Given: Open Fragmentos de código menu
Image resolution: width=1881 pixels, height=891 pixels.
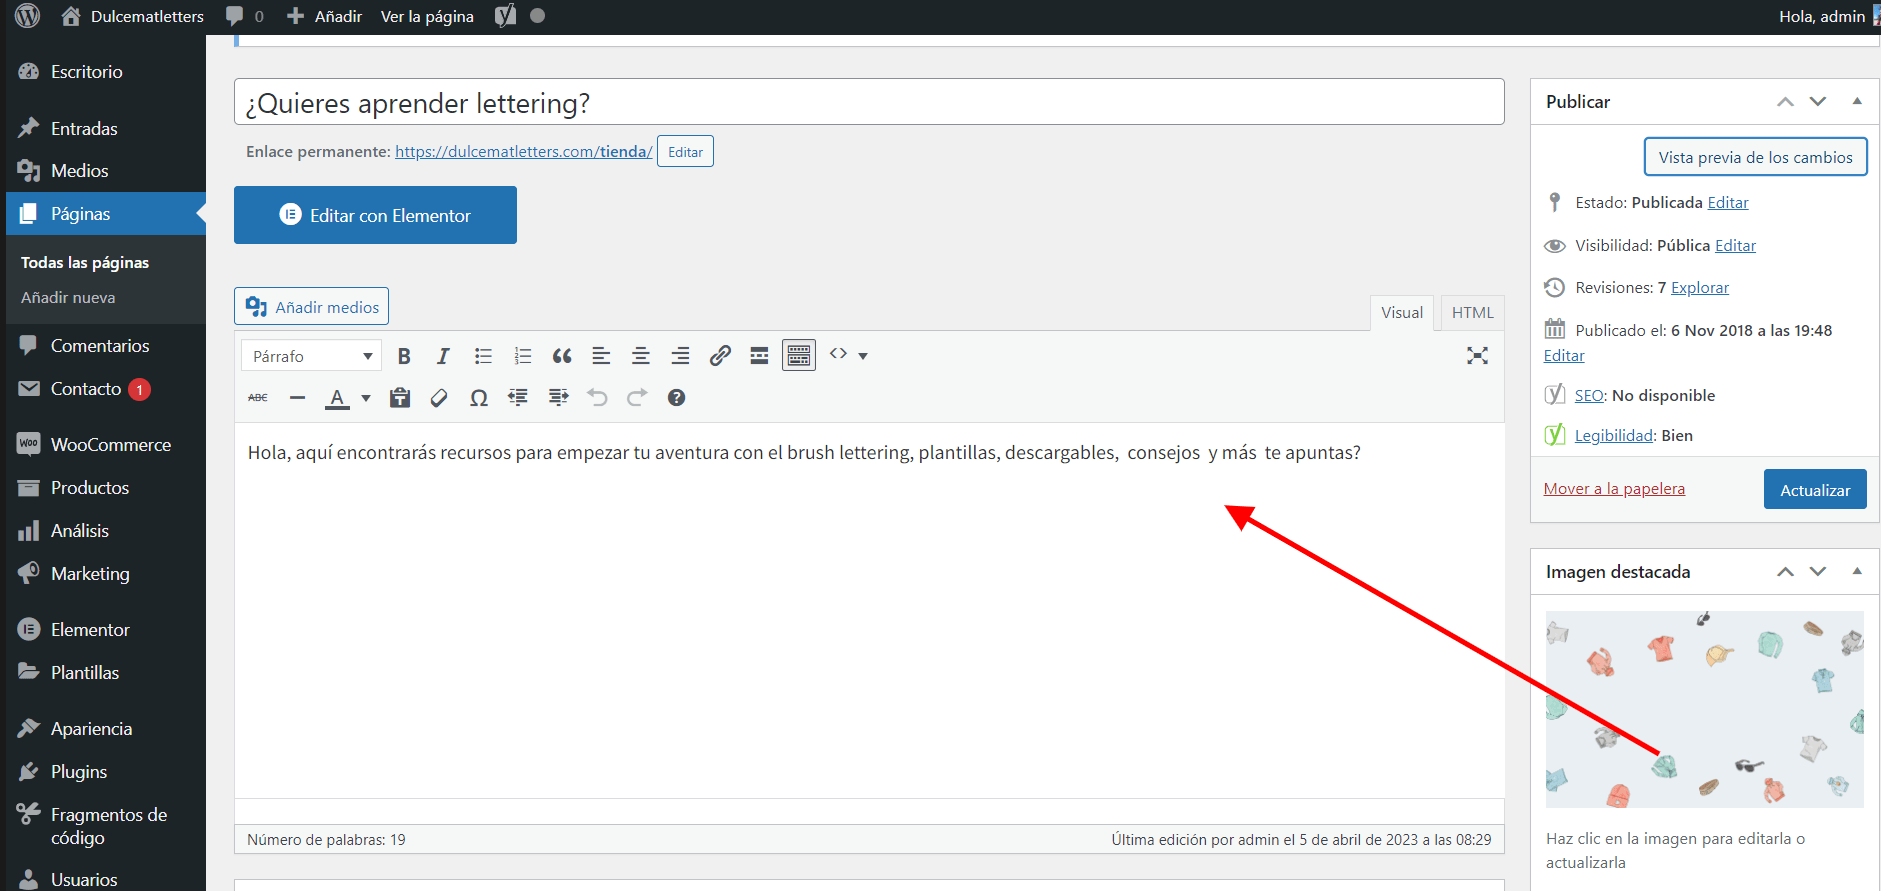Looking at the screenshot, I should point(109,826).
